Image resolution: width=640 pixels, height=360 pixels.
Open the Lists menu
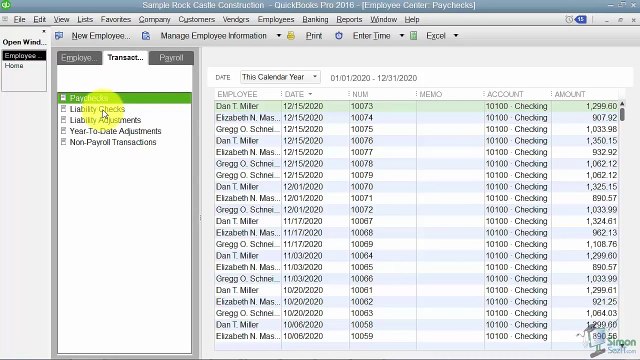click(x=85, y=20)
